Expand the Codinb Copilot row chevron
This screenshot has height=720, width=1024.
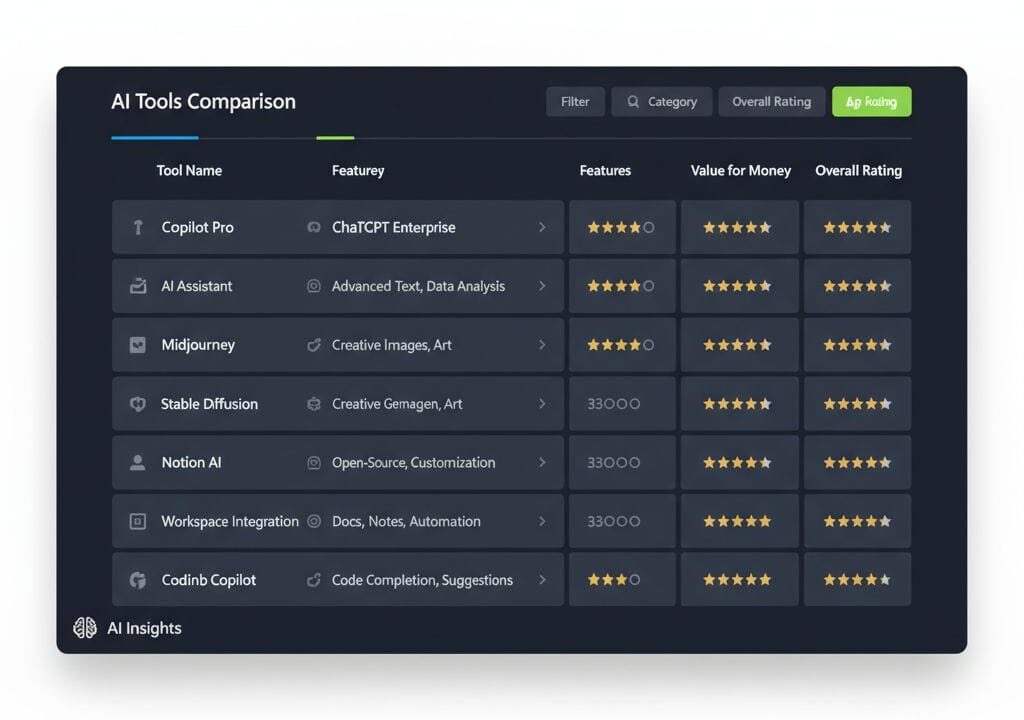[542, 580]
